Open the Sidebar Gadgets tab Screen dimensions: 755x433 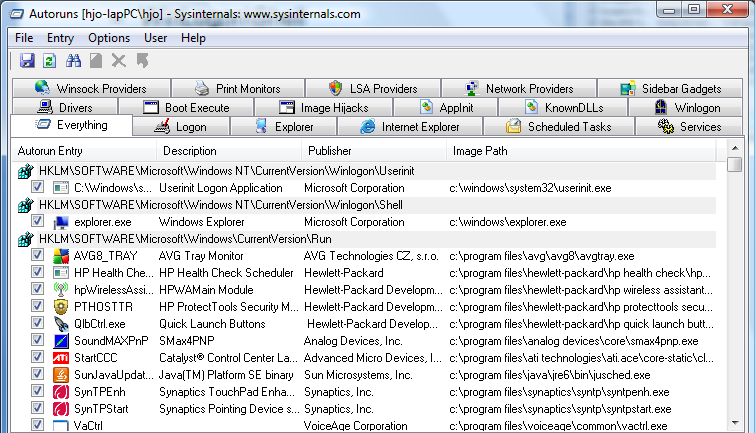point(670,89)
